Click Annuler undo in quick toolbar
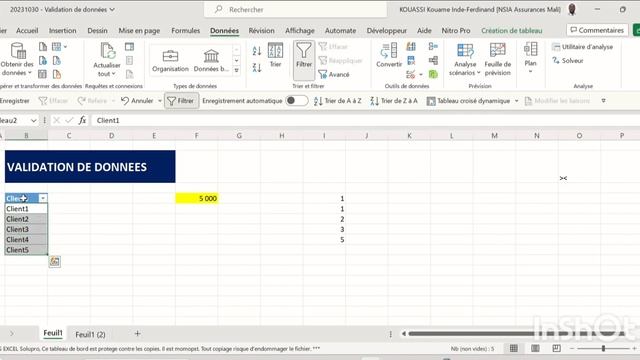 coord(137,100)
